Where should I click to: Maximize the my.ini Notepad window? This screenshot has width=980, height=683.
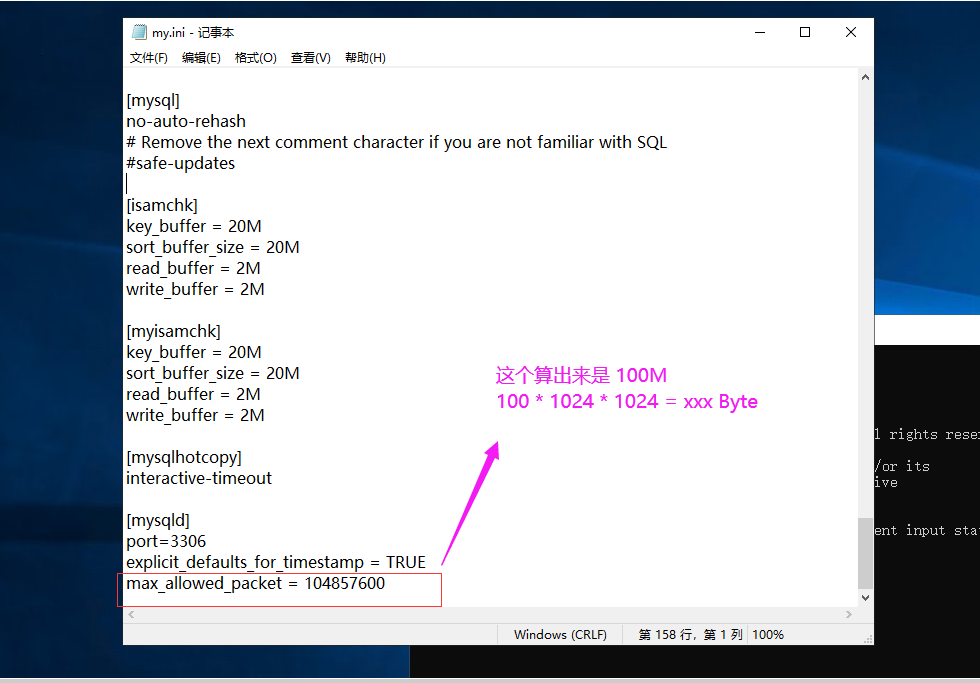tap(805, 32)
